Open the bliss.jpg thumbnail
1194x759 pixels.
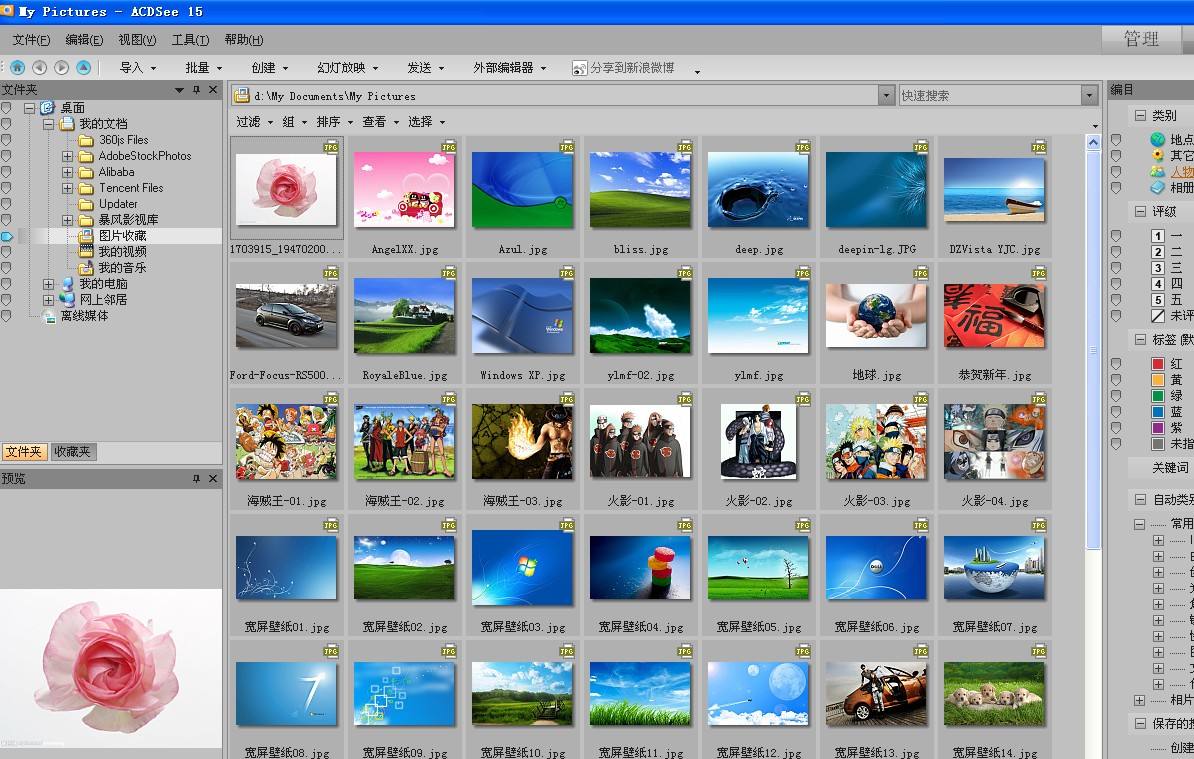(640, 188)
